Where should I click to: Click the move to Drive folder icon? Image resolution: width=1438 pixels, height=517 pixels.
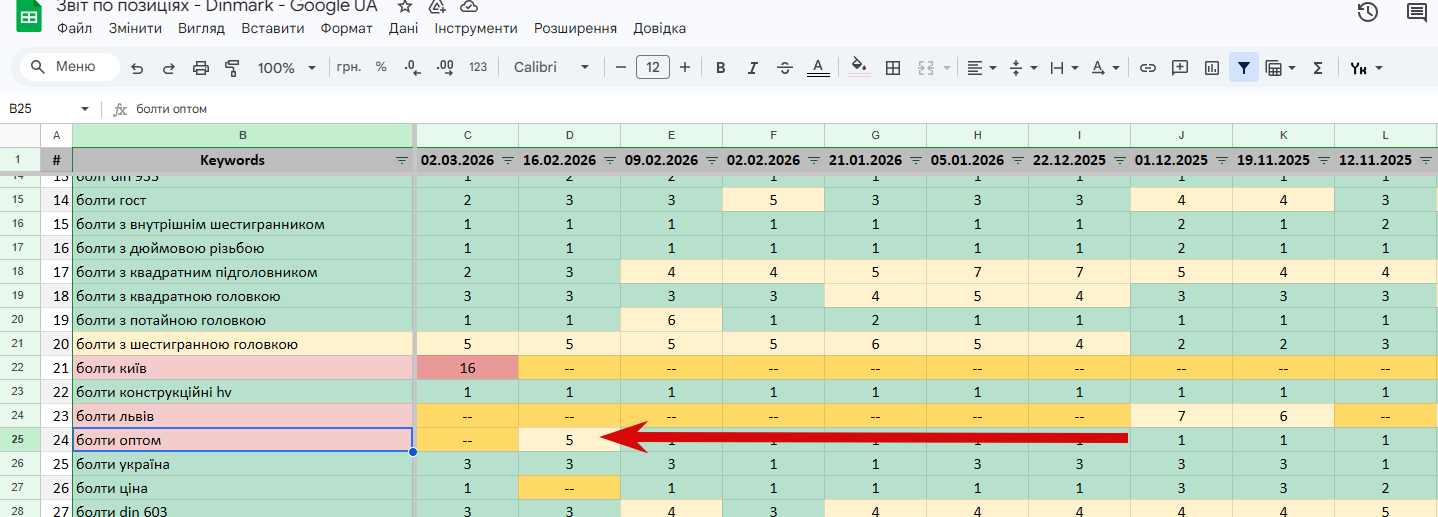437,6
